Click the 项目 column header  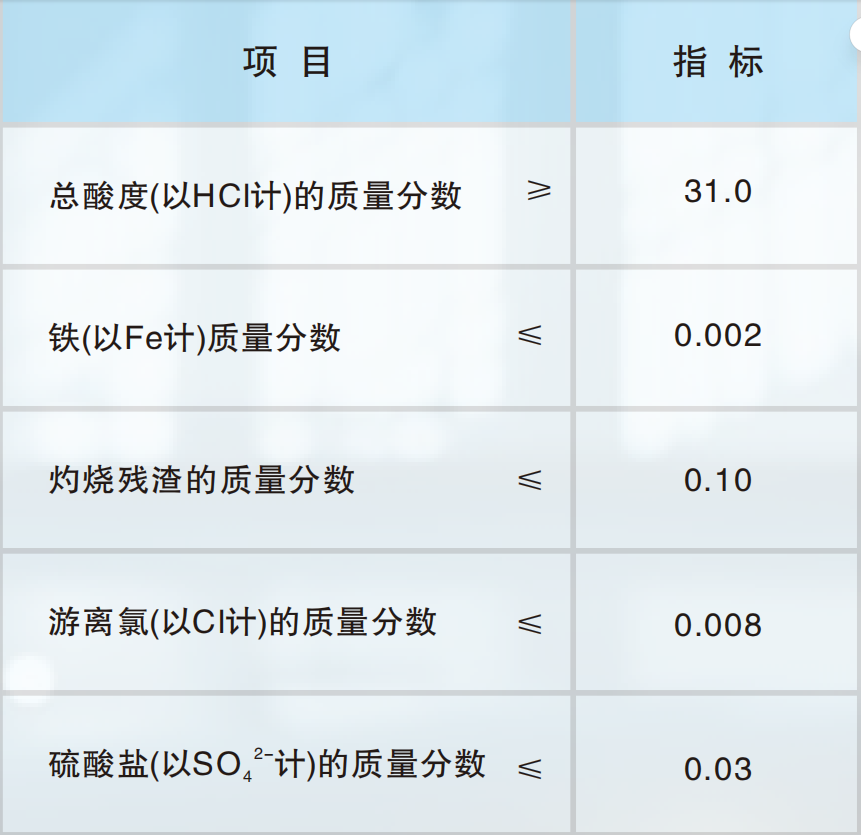[x=287, y=61]
